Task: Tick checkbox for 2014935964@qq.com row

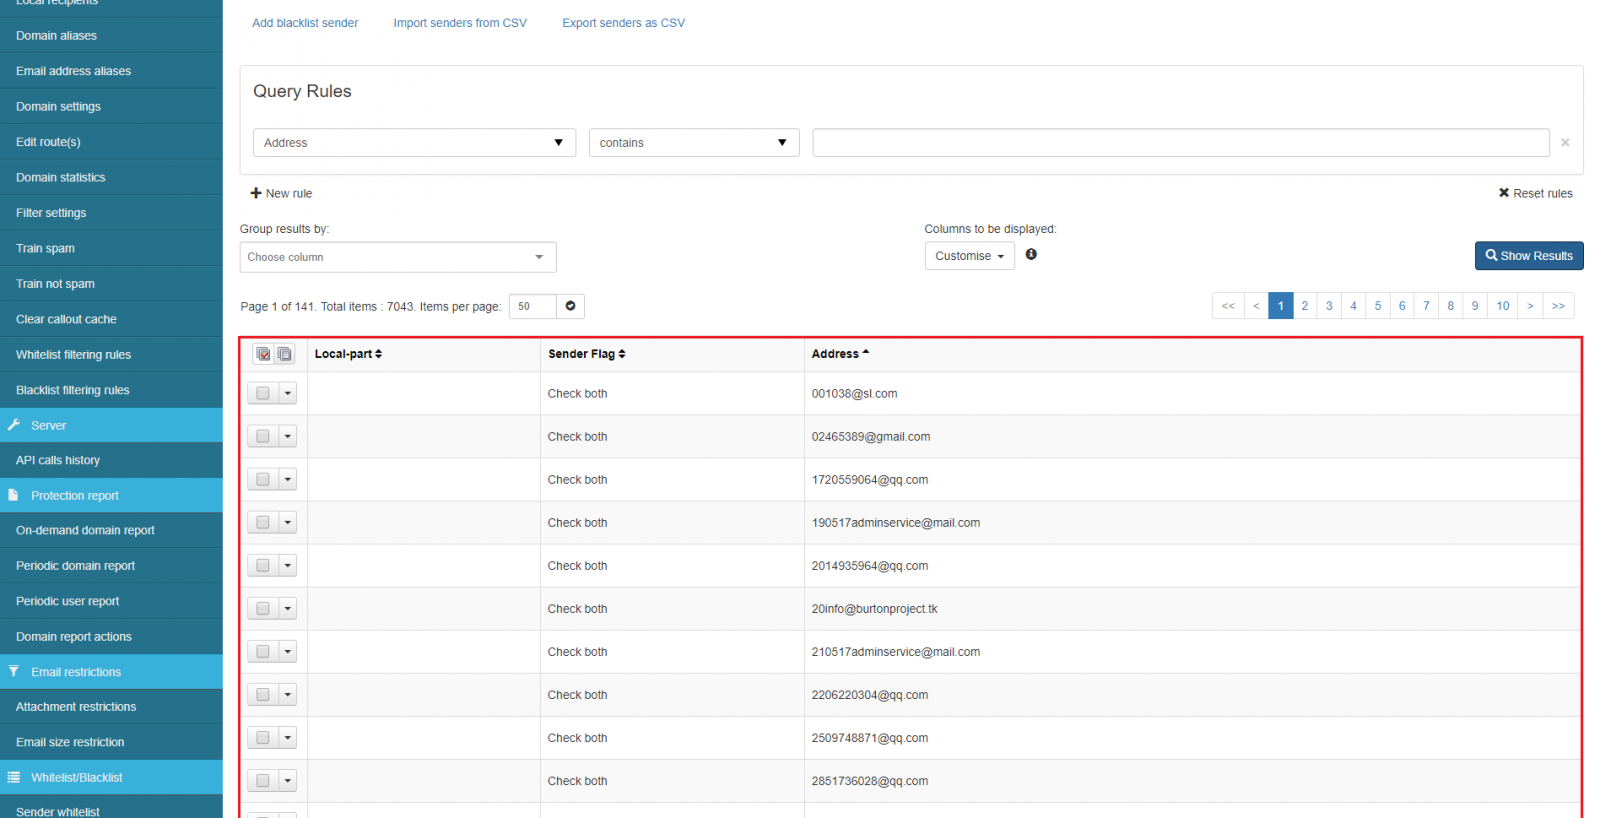Action: coord(263,566)
